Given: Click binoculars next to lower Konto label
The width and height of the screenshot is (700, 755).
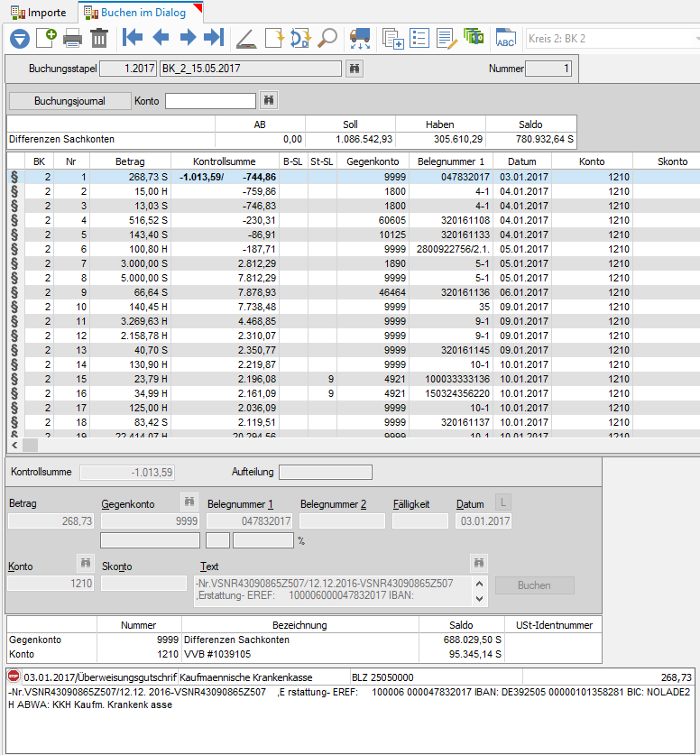Looking at the screenshot, I should click(85, 562).
